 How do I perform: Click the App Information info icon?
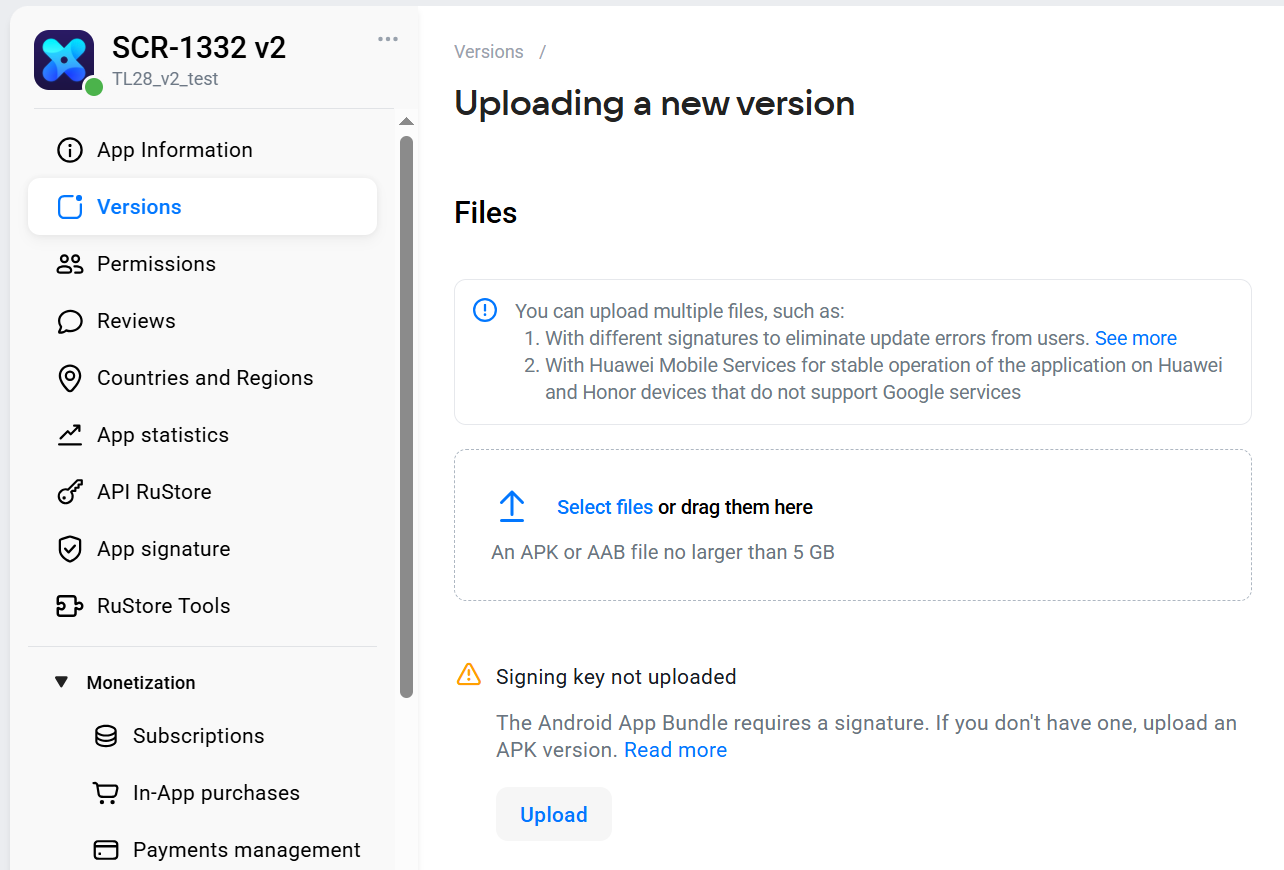click(x=70, y=150)
